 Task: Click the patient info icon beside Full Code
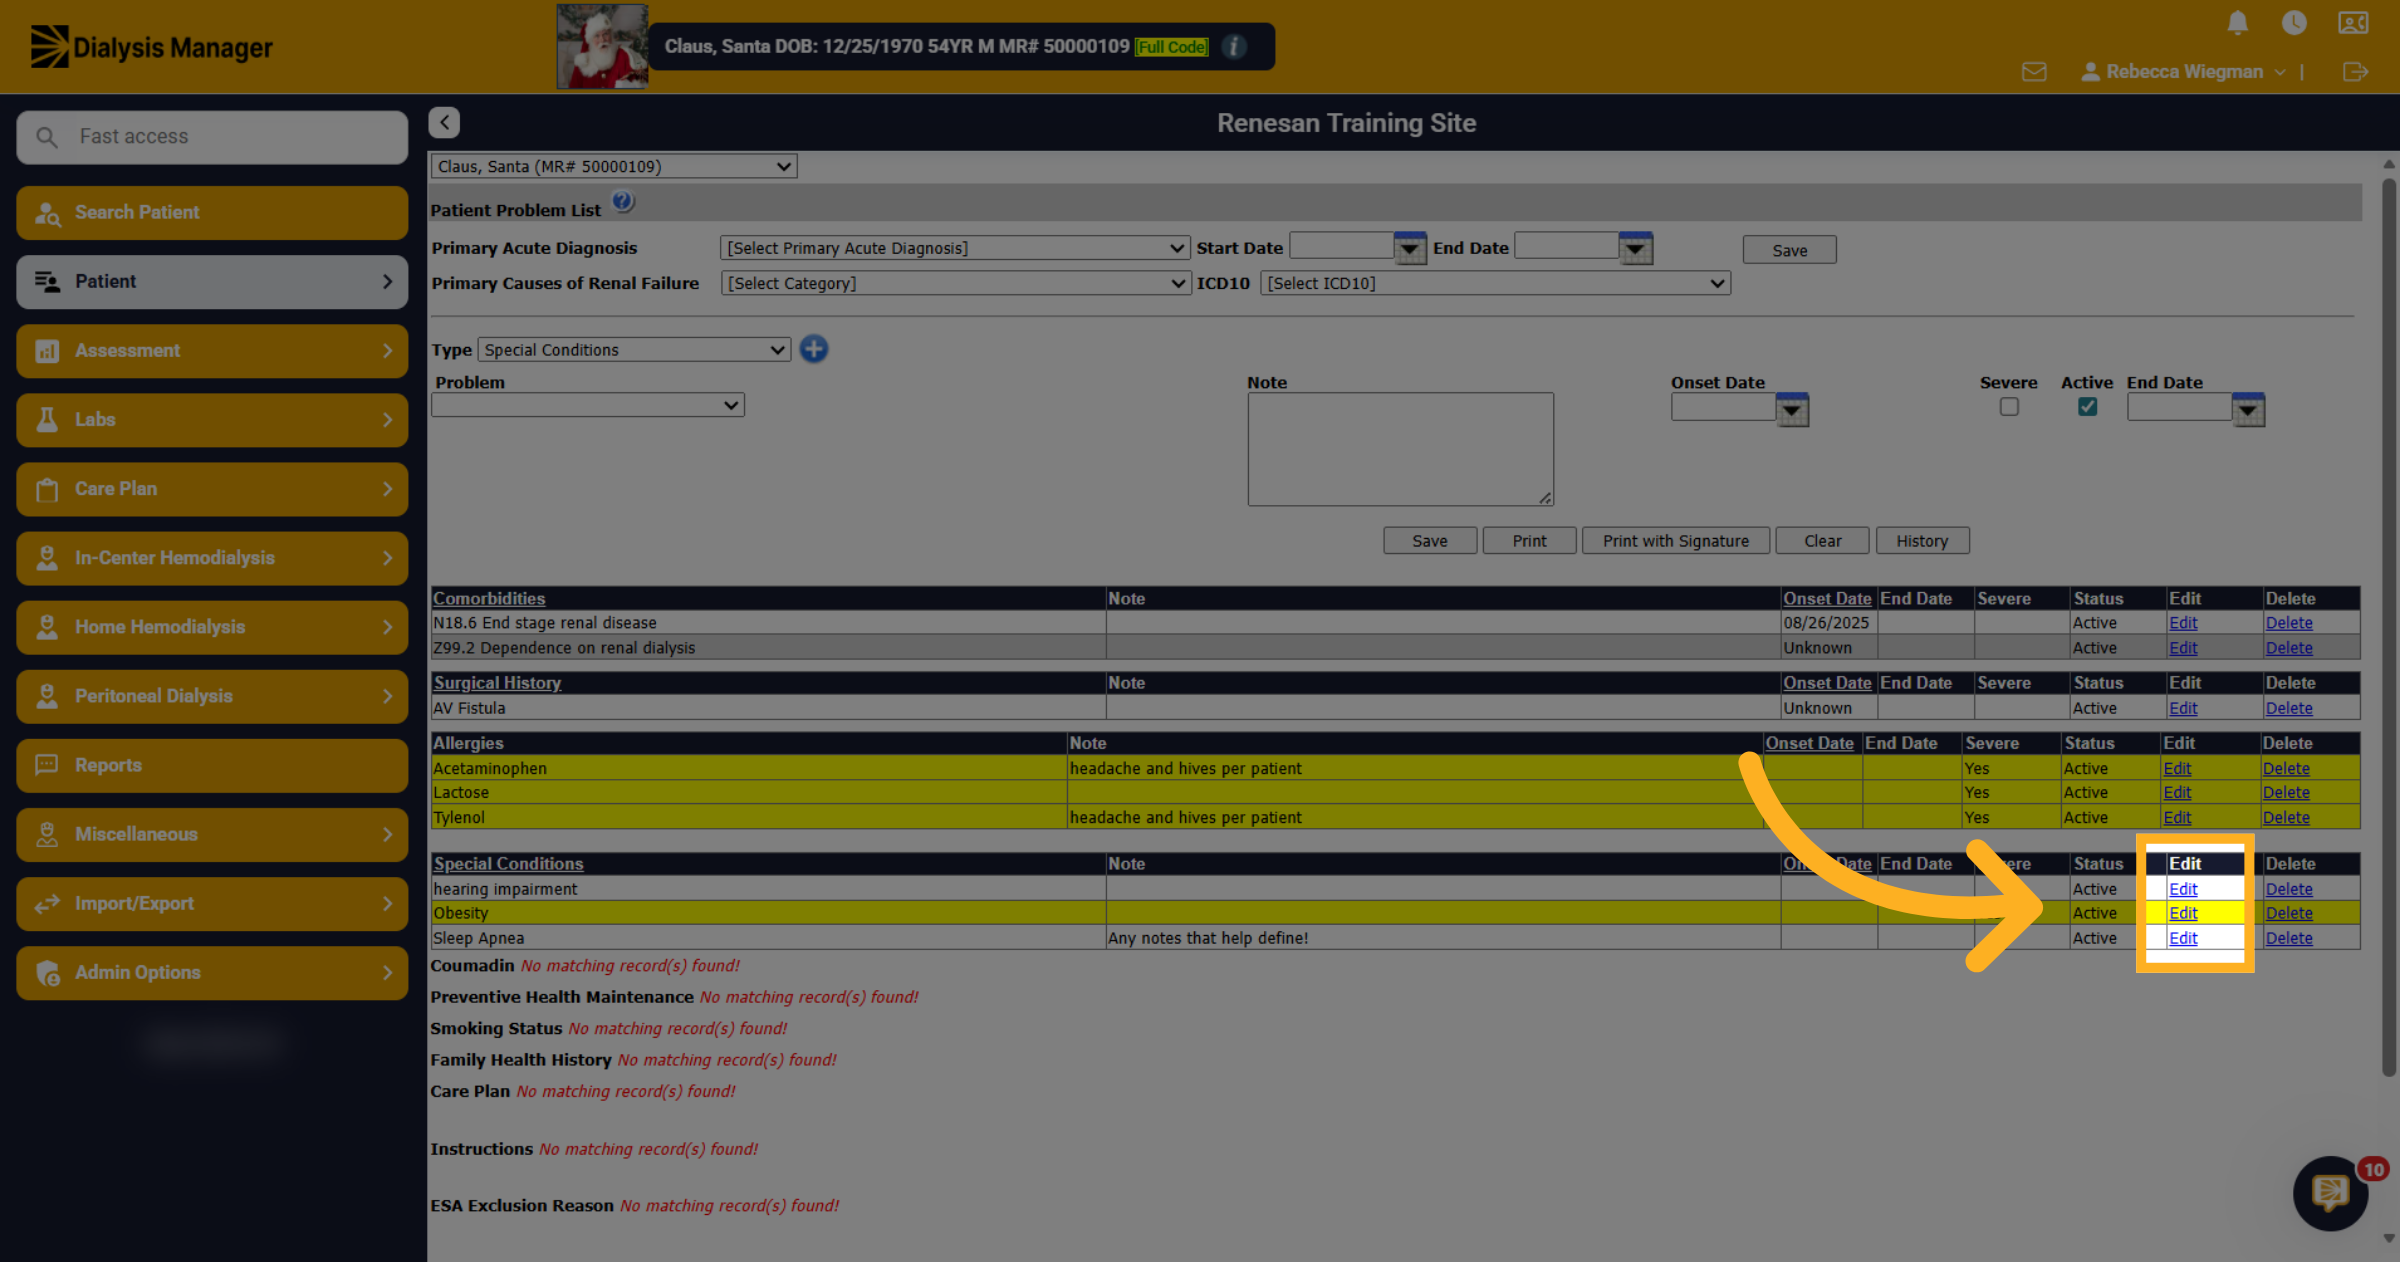pyautogui.click(x=1234, y=47)
